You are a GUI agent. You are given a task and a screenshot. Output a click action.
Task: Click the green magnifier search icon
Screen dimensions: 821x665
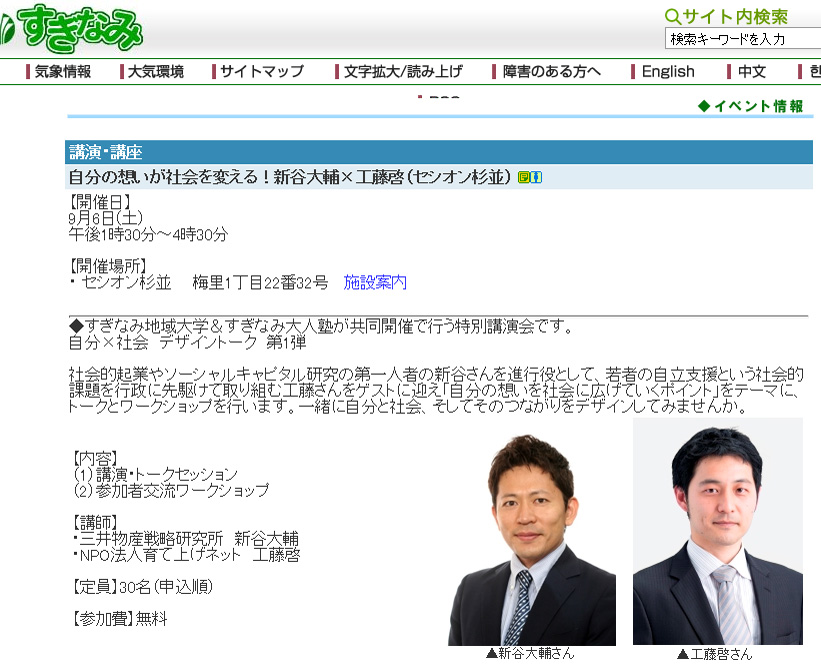tap(673, 16)
